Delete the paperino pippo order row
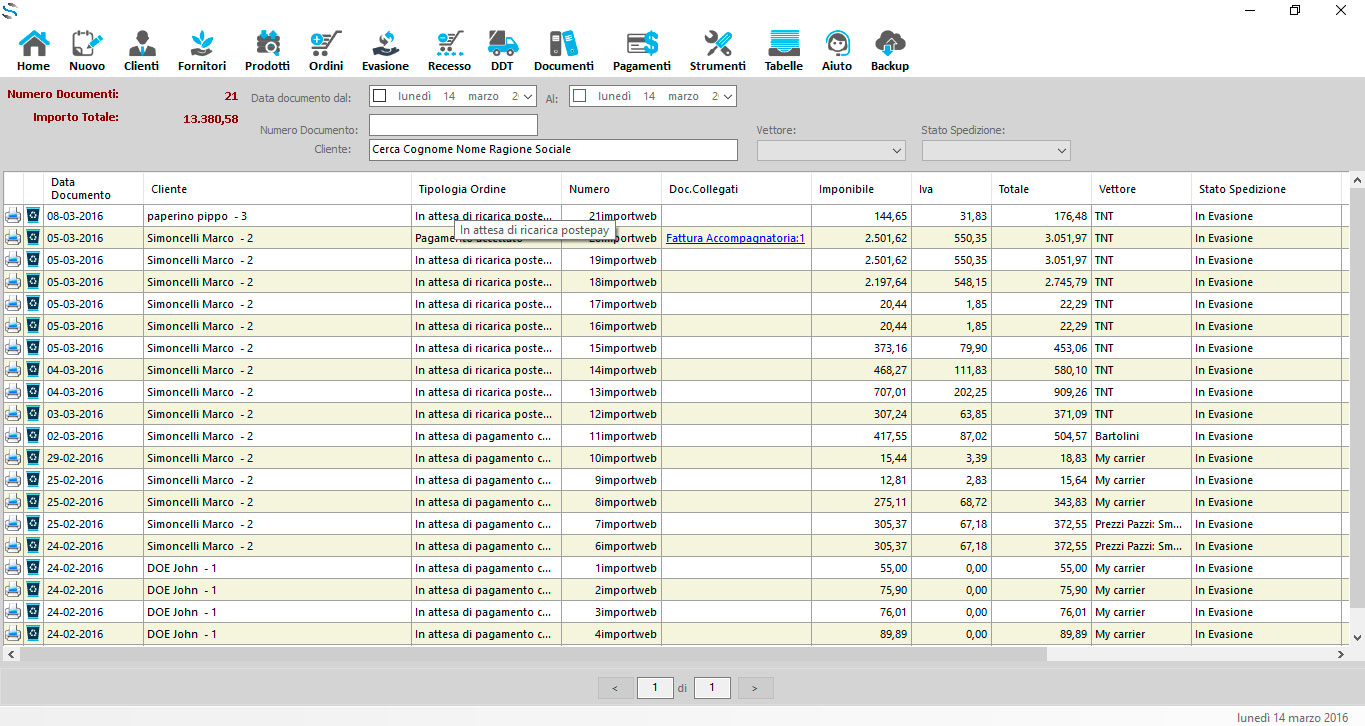This screenshot has width=1365, height=726. point(33,215)
